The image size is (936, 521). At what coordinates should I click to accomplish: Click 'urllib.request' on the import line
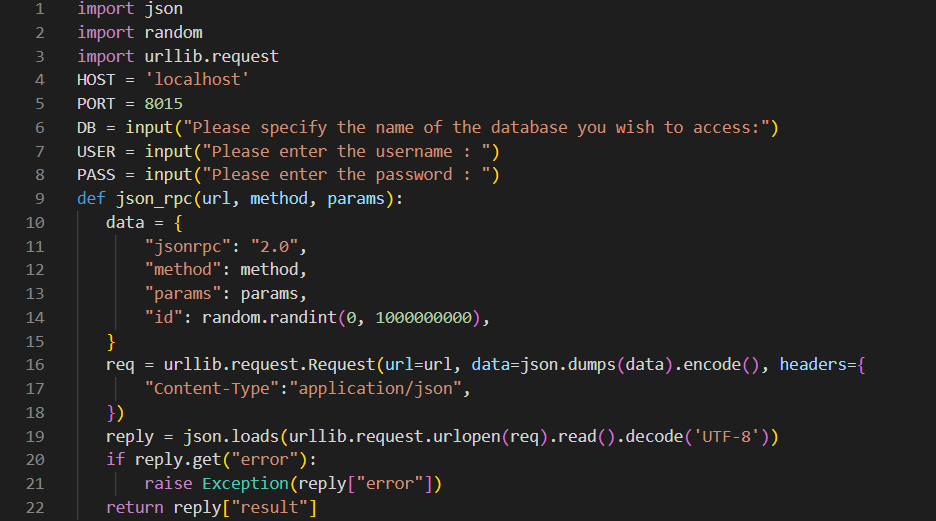pyautogui.click(x=211, y=56)
